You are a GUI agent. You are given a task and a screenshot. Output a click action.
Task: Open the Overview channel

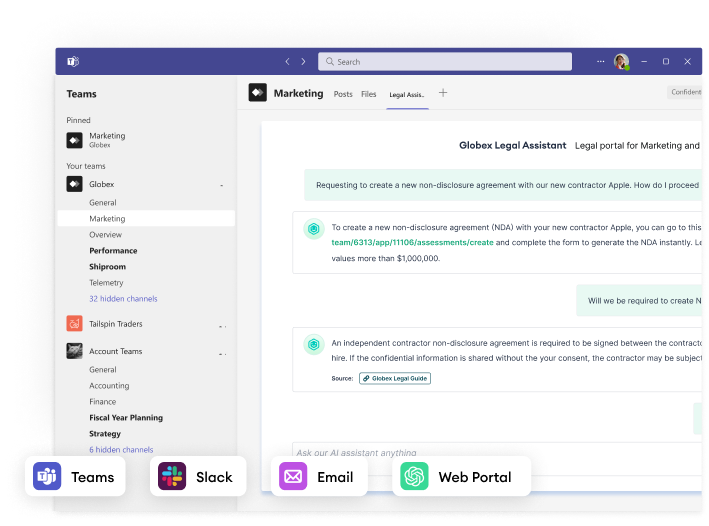(105, 235)
